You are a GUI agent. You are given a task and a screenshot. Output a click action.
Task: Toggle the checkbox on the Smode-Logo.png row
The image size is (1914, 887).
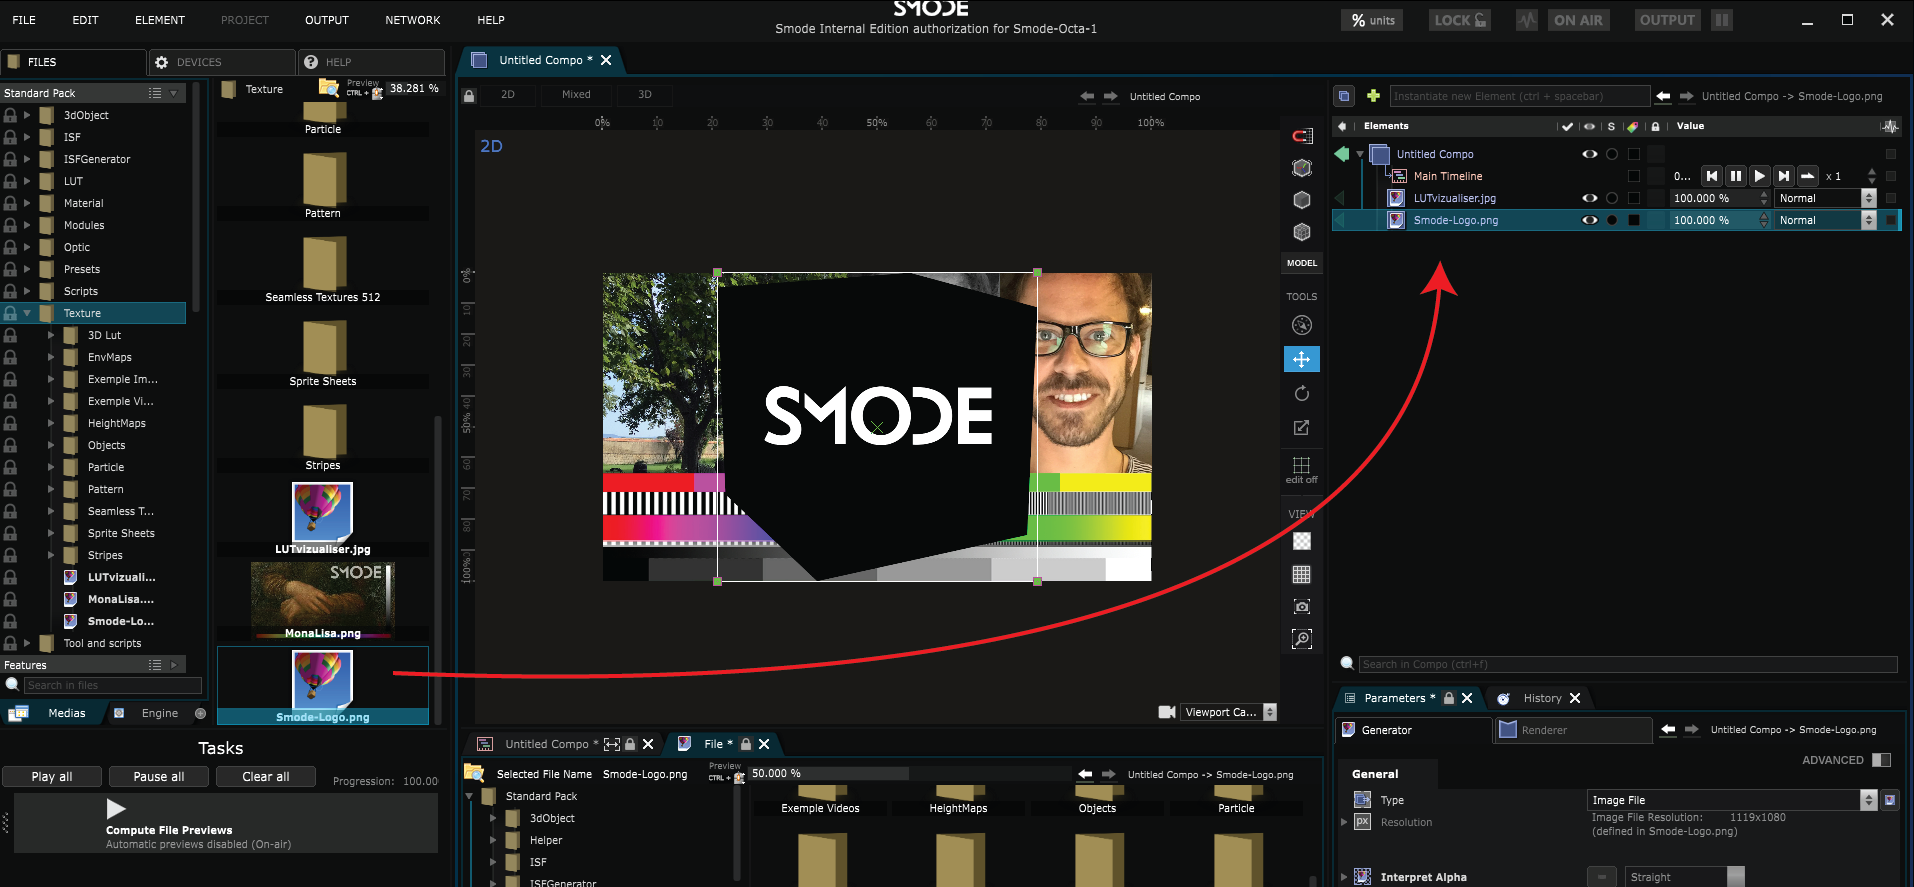pyautogui.click(x=1634, y=220)
